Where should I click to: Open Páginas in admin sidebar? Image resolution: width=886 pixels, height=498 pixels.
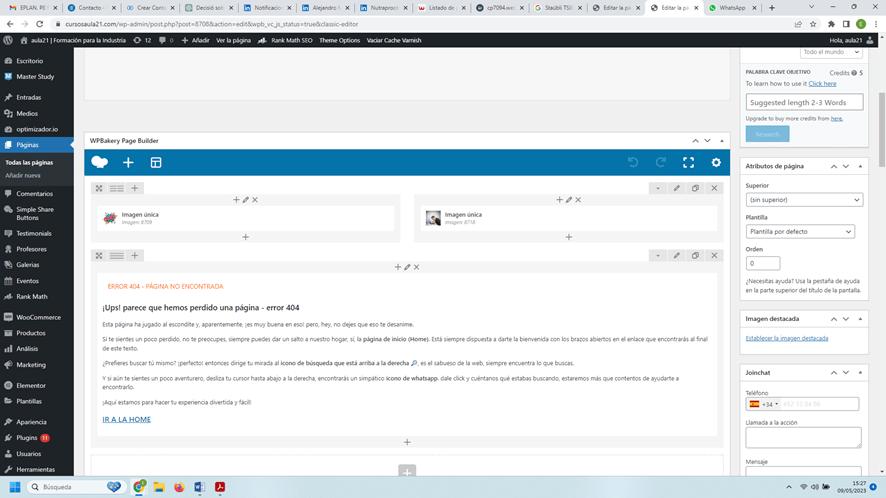click(37, 145)
